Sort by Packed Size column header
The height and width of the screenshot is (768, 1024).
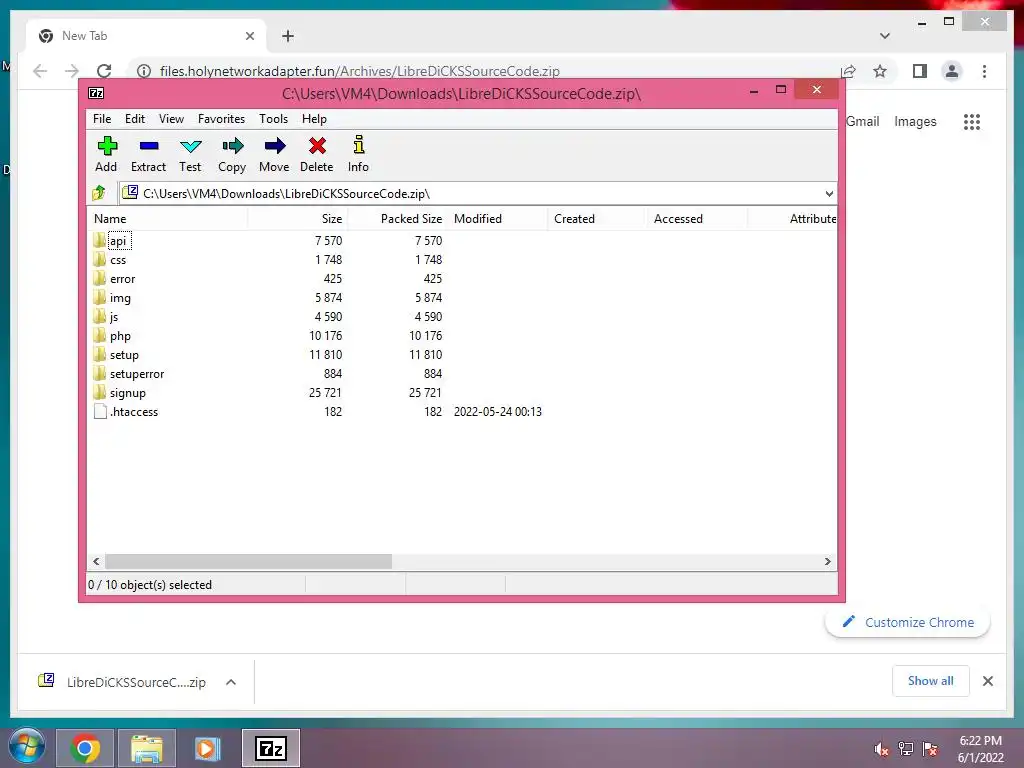pyautogui.click(x=397, y=219)
